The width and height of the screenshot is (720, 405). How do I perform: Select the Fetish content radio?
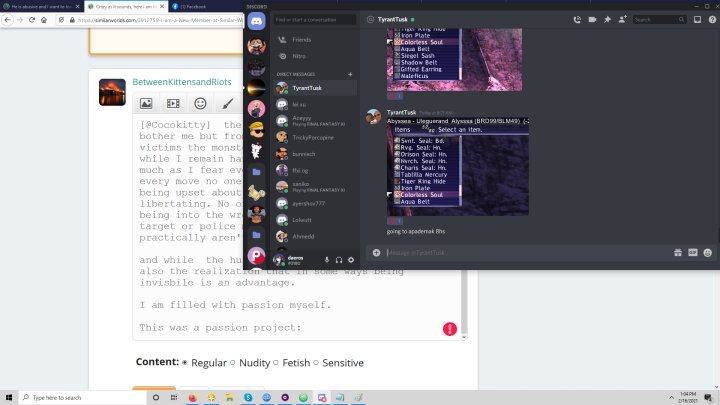[276, 363]
